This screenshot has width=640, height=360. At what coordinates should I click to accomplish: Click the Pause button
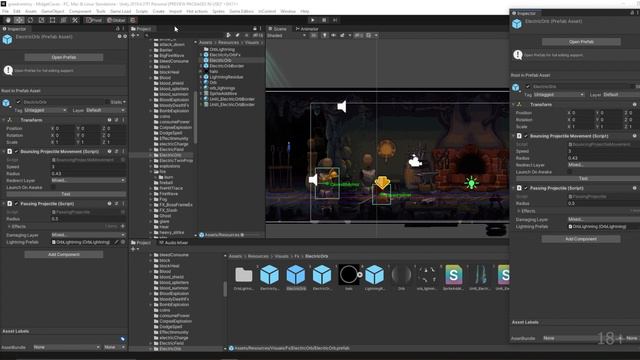tap(324, 20)
